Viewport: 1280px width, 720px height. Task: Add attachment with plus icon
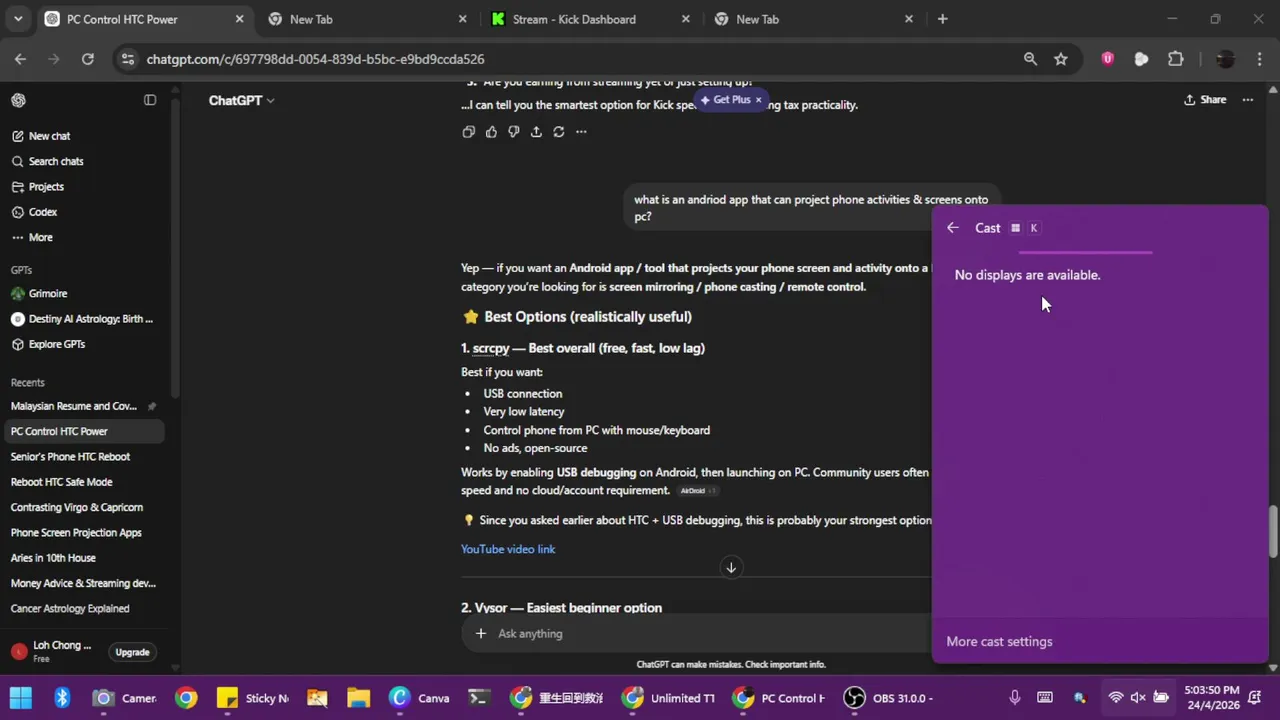(x=481, y=633)
